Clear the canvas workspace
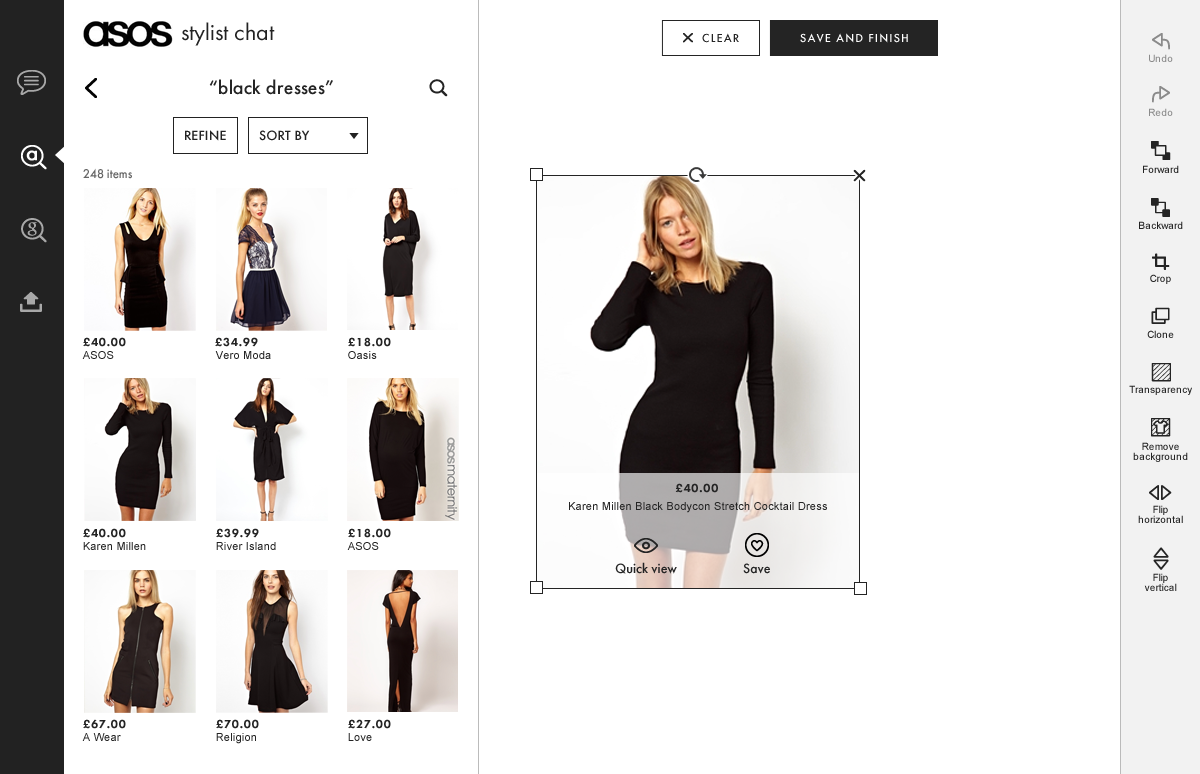Viewport: 1200px width, 774px height. 711,37
